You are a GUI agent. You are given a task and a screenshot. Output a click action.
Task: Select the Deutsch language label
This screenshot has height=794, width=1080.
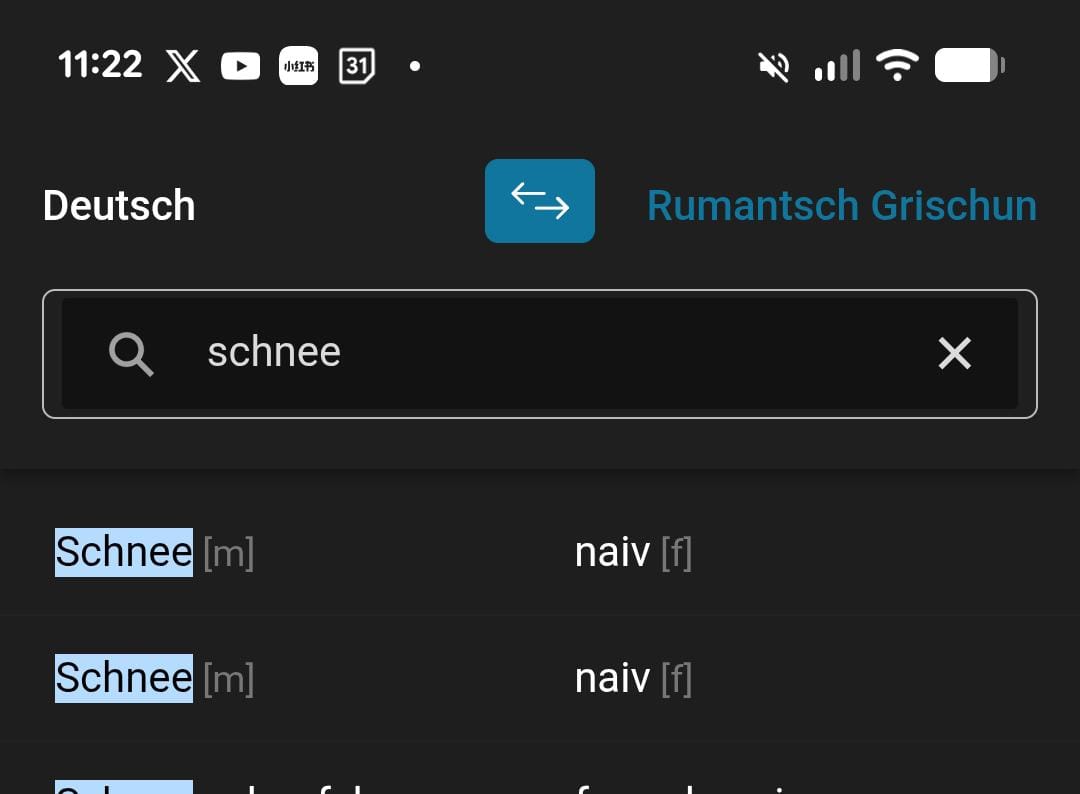coord(119,206)
